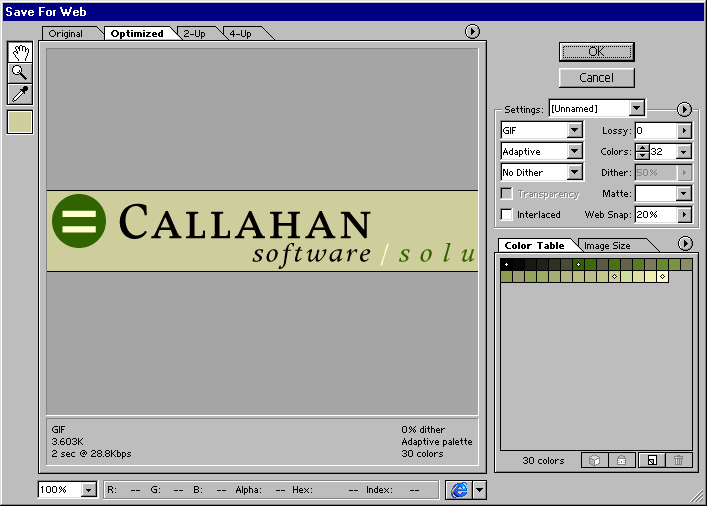Viewport: 707px width, 506px height.
Task: Select the Hand tool
Action: (x=20, y=52)
